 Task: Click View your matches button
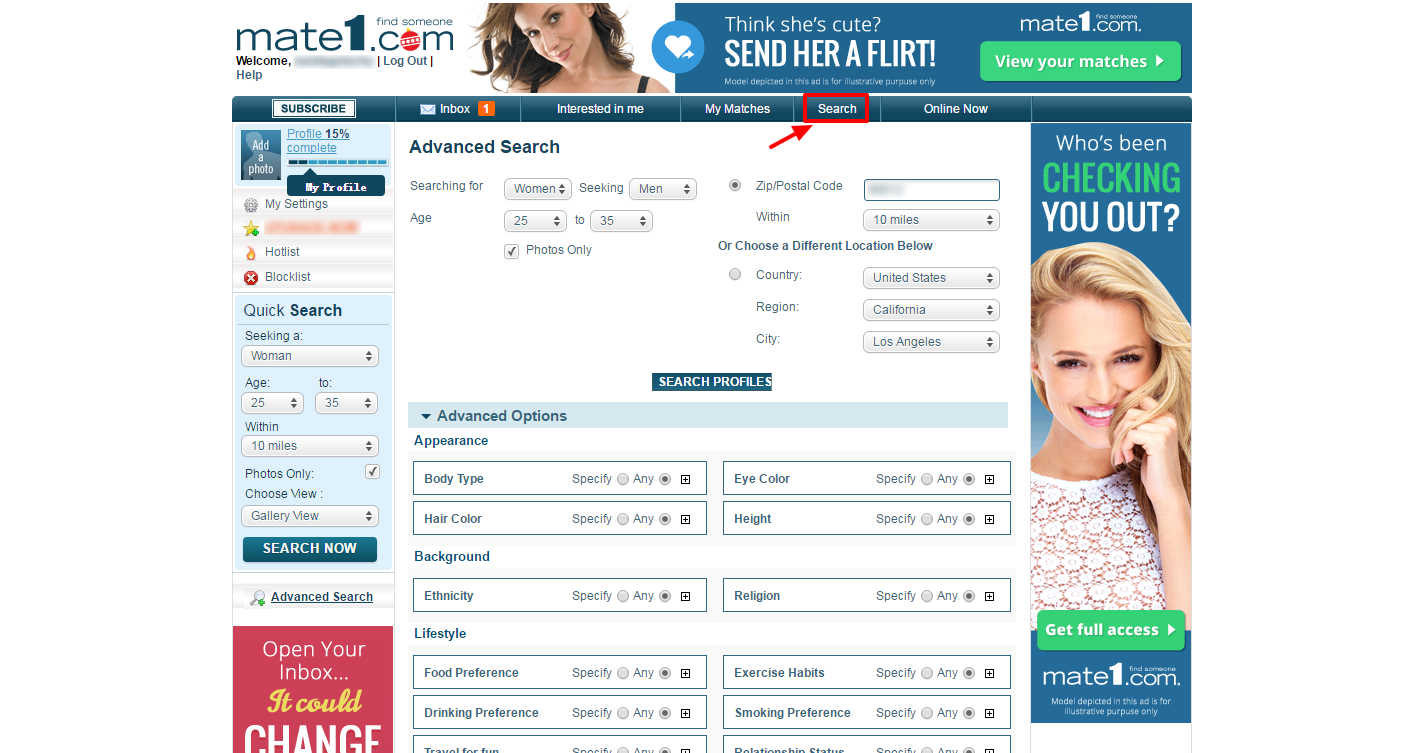[x=1080, y=61]
